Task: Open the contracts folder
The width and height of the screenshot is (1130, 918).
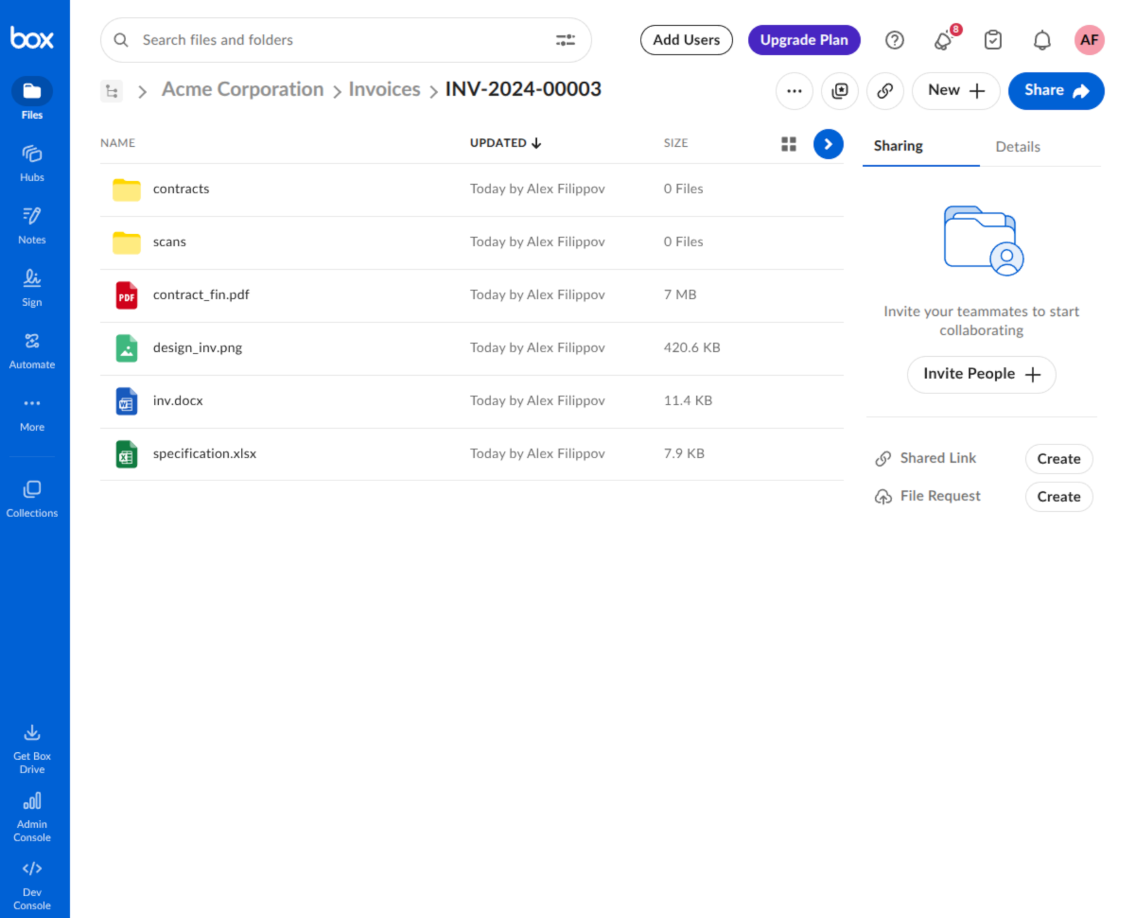Action: coord(181,189)
